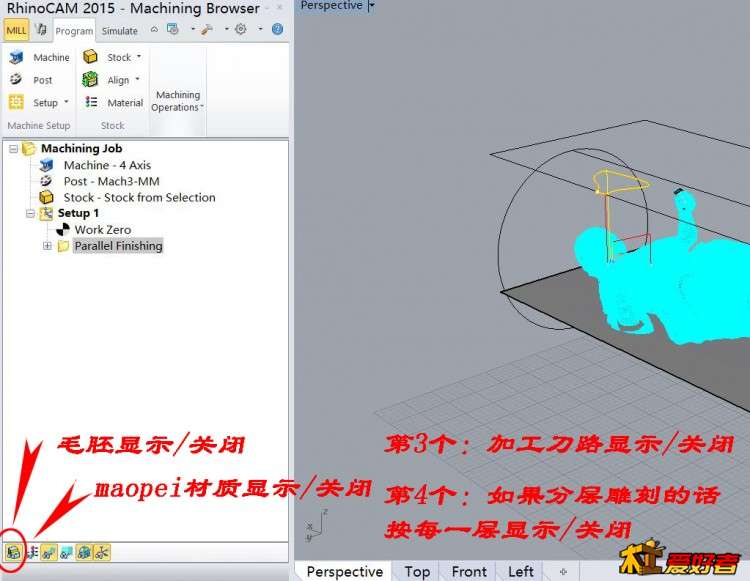Toggle stock model visibility icon
Image resolution: width=750 pixels, height=581 pixels.
click(x=13, y=553)
